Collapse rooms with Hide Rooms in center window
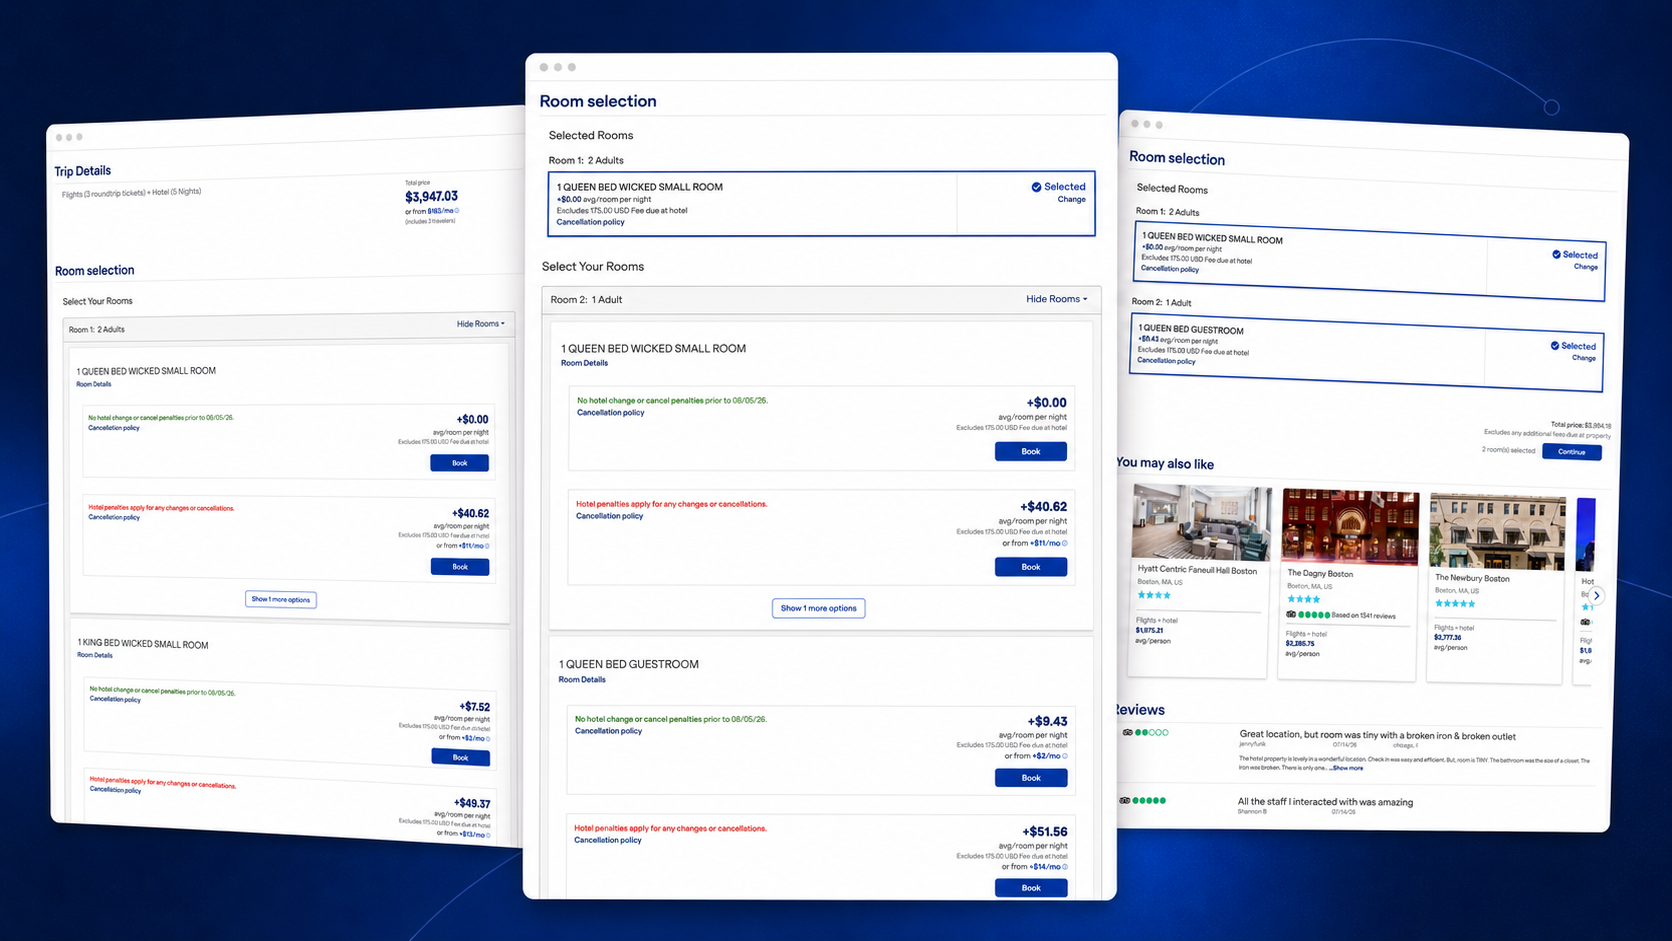The width and height of the screenshot is (1672, 941). click(1056, 299)
